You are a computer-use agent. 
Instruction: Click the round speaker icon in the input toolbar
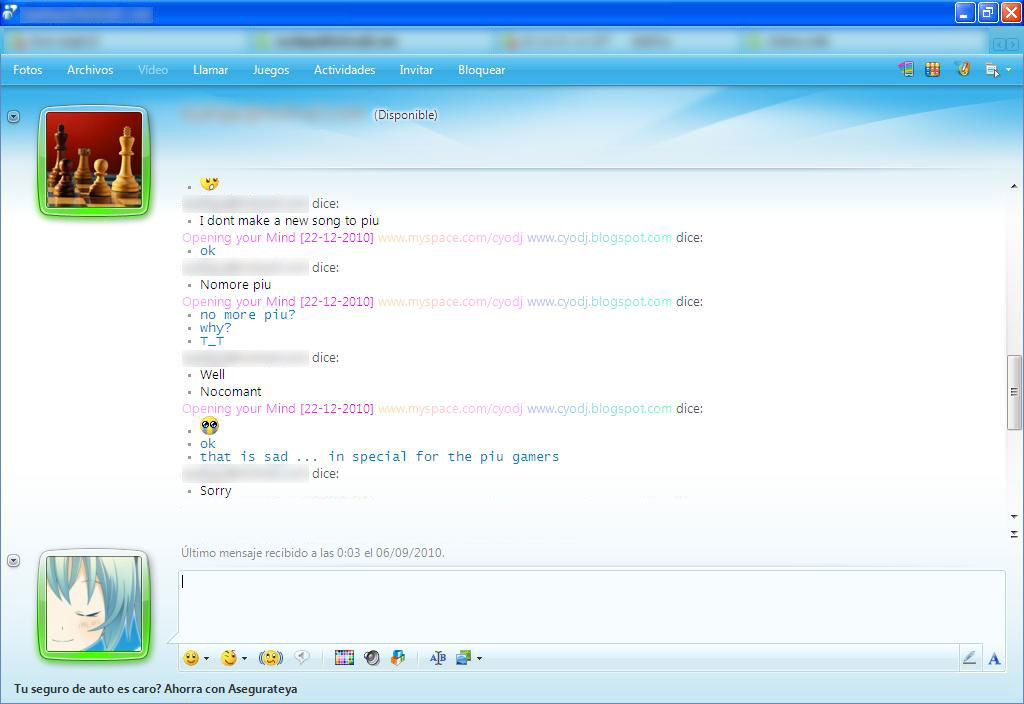[372, 658]
